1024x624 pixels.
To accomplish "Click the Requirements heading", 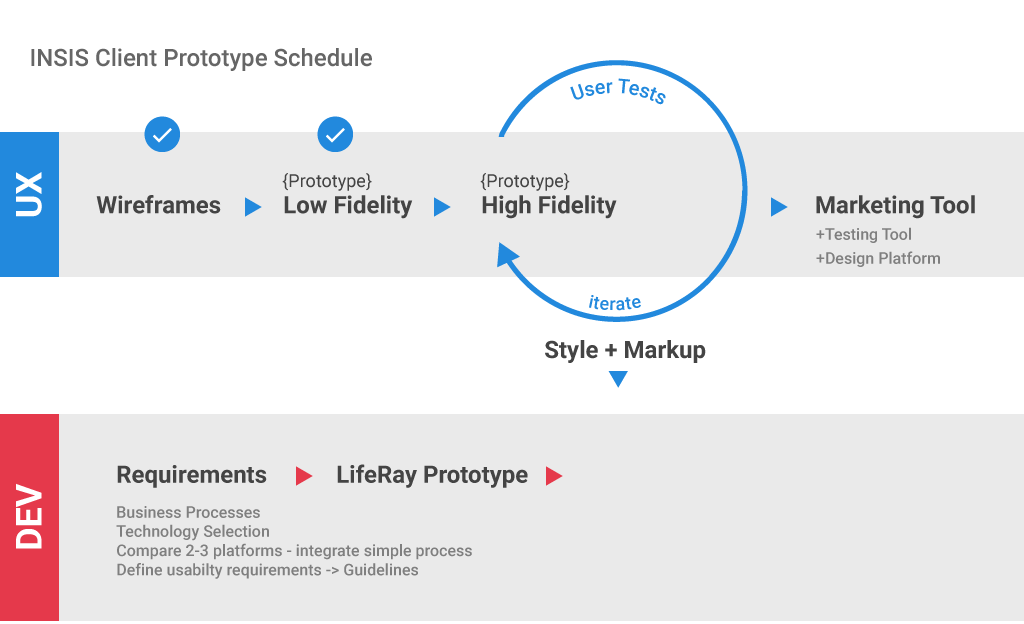I will (191, 475).
